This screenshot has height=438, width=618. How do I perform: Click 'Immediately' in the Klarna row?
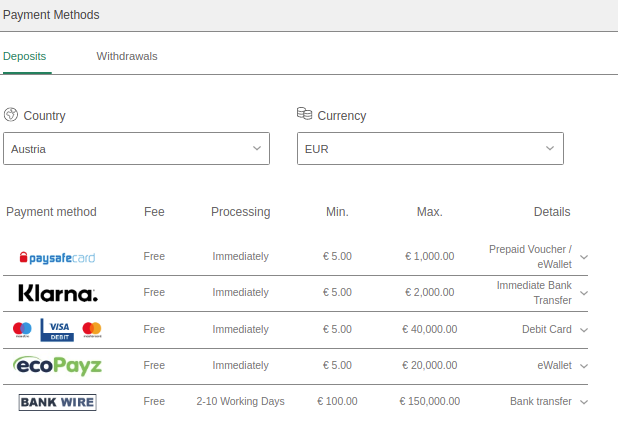[x=240, y=292]
